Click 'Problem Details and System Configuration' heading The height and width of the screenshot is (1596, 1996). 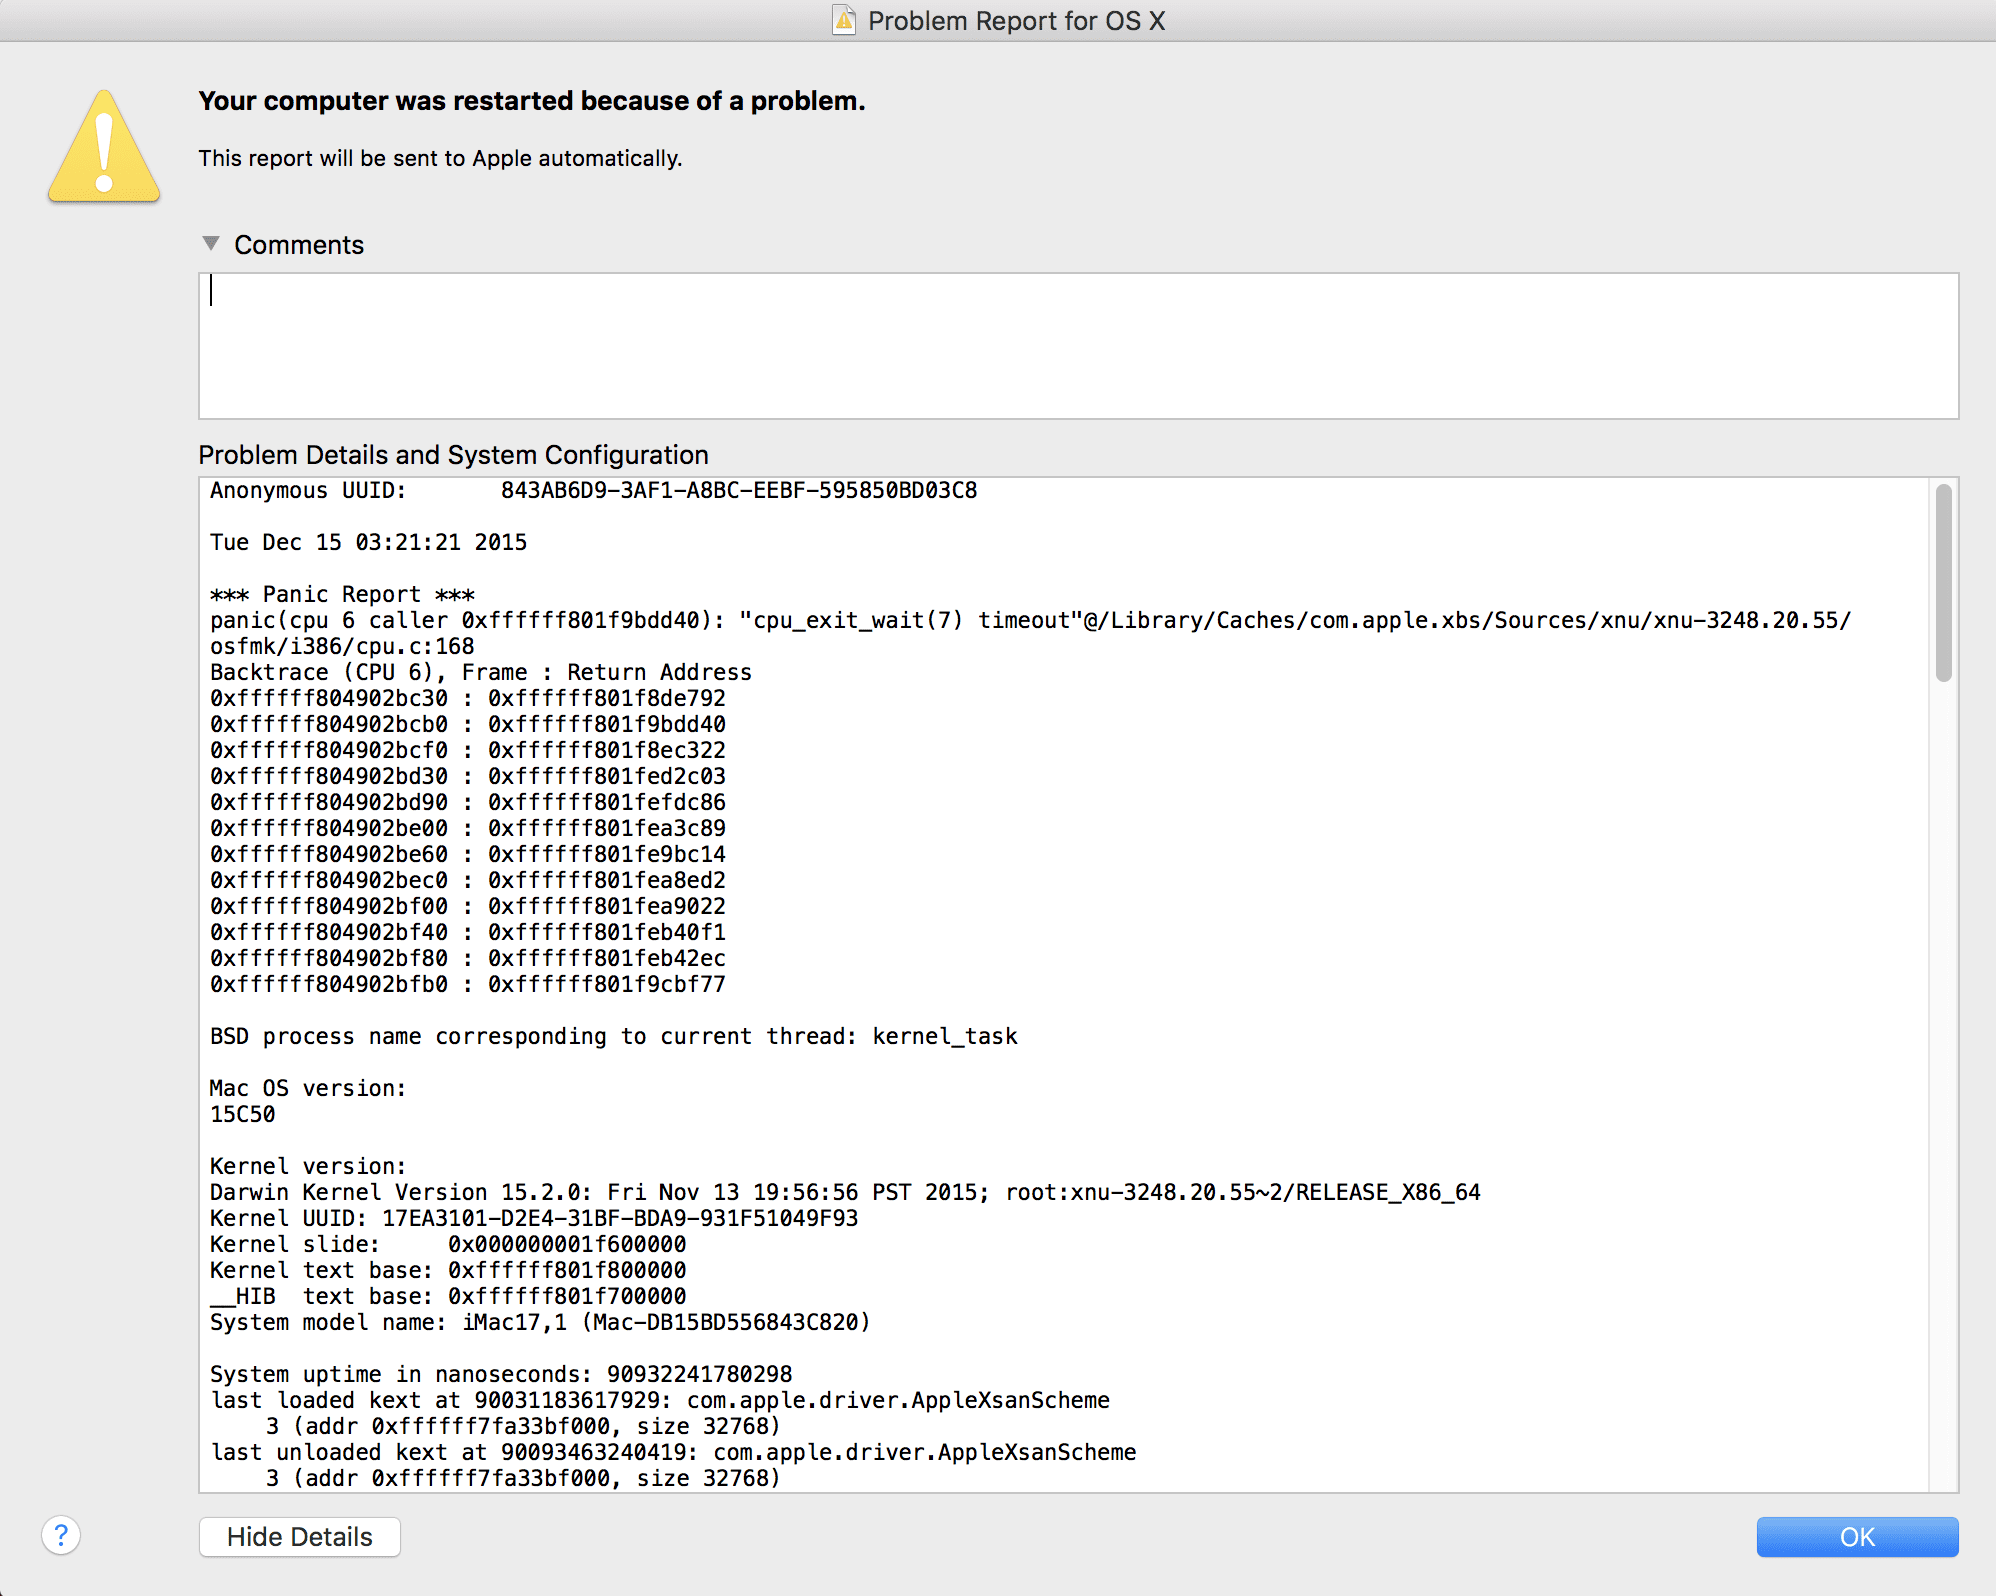tap(453, 455)
